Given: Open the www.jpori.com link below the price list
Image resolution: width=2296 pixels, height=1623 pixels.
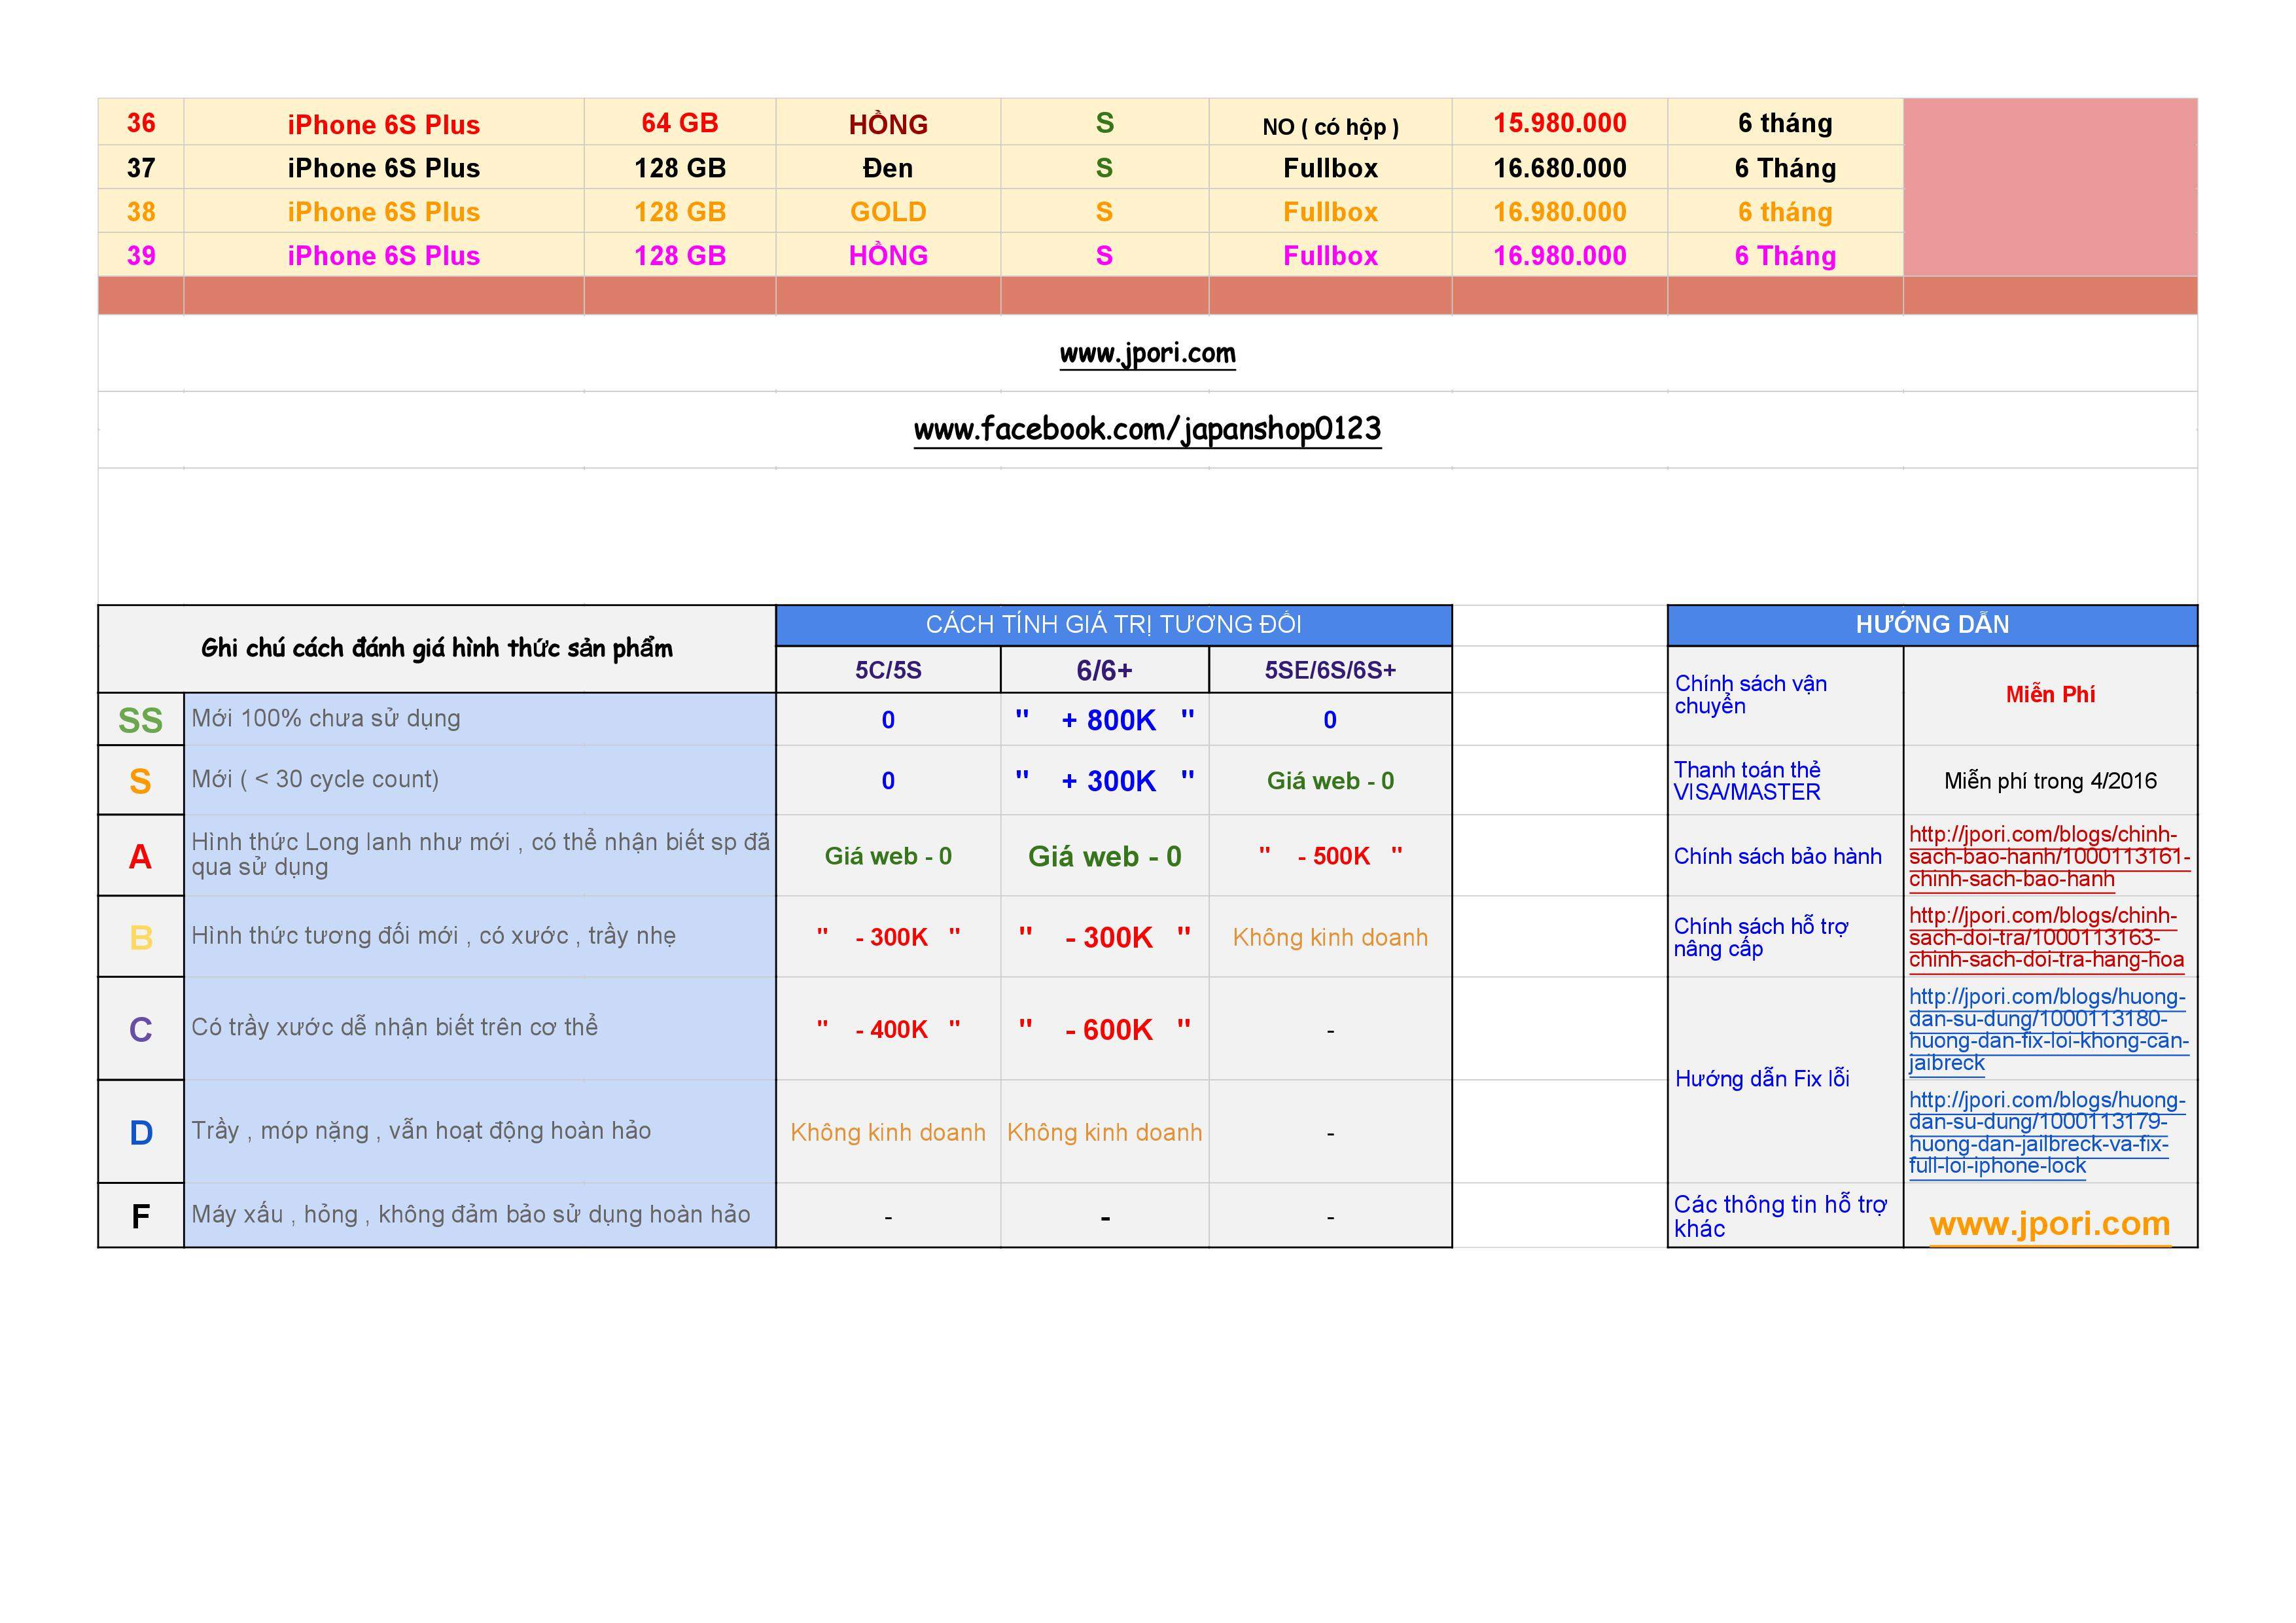Looking at the screenshot, I should point(1147,354).
